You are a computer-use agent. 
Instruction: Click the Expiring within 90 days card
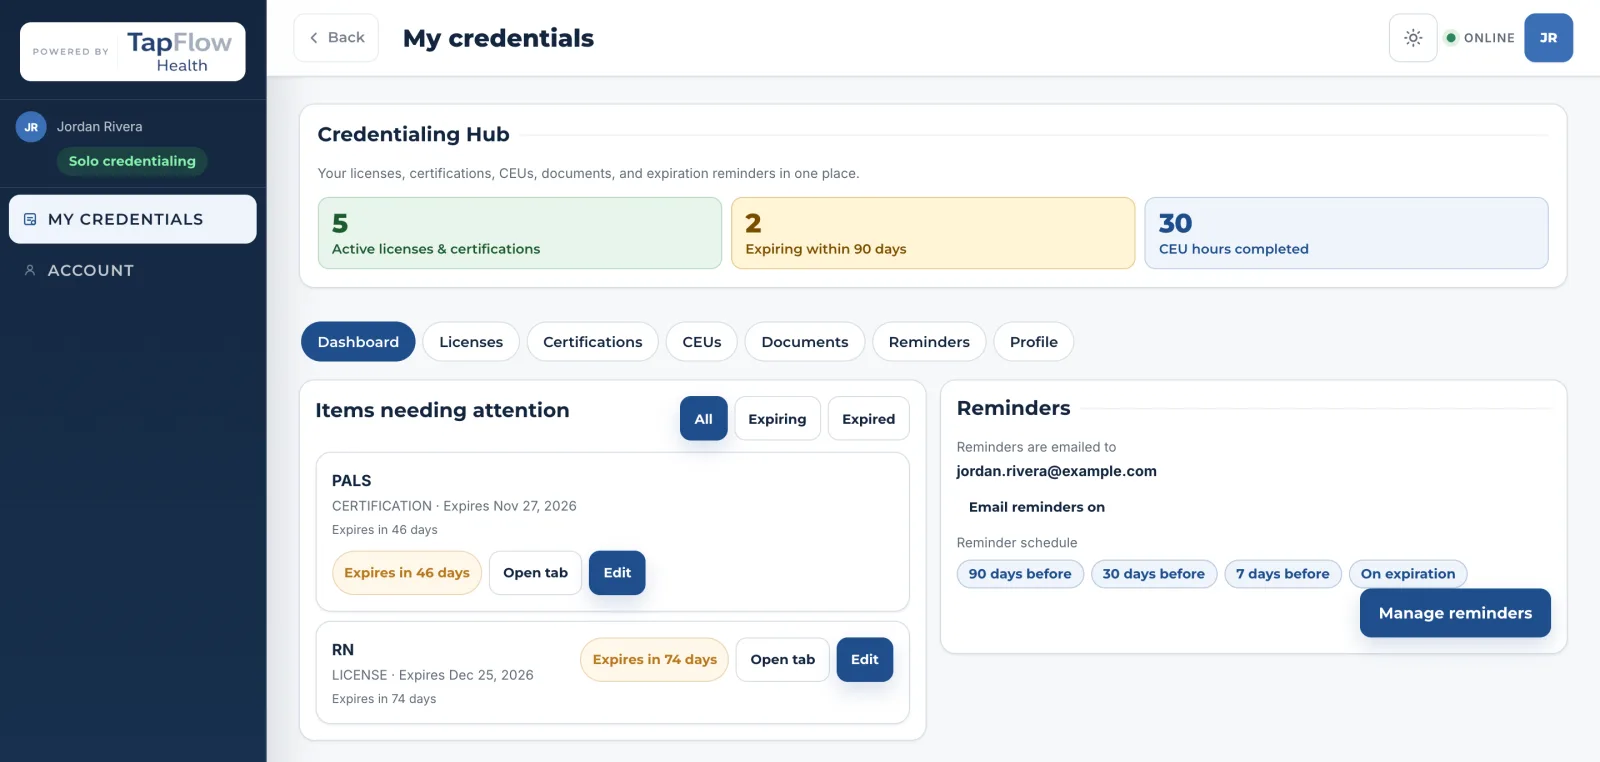point(933,233)
